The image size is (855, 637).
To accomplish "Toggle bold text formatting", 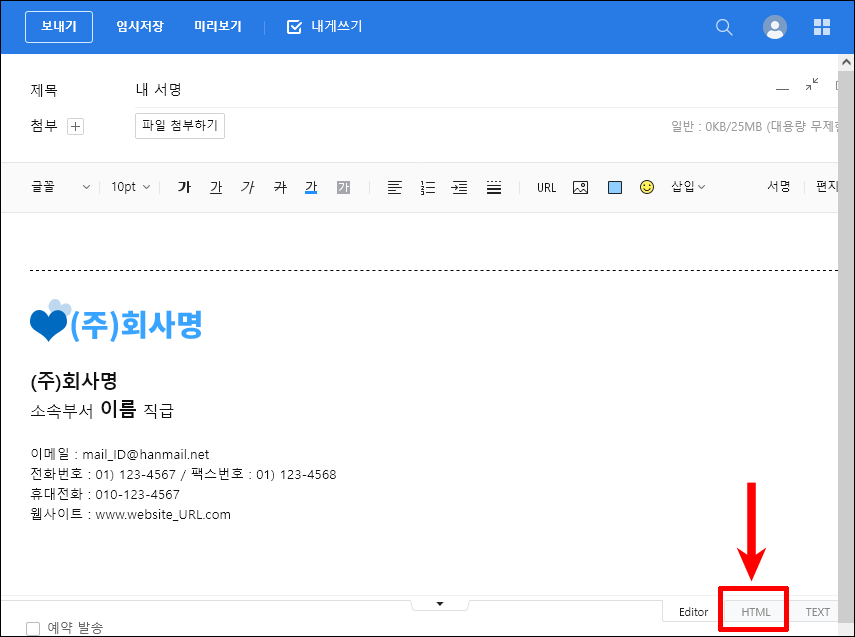I will [x=184, y=187].
